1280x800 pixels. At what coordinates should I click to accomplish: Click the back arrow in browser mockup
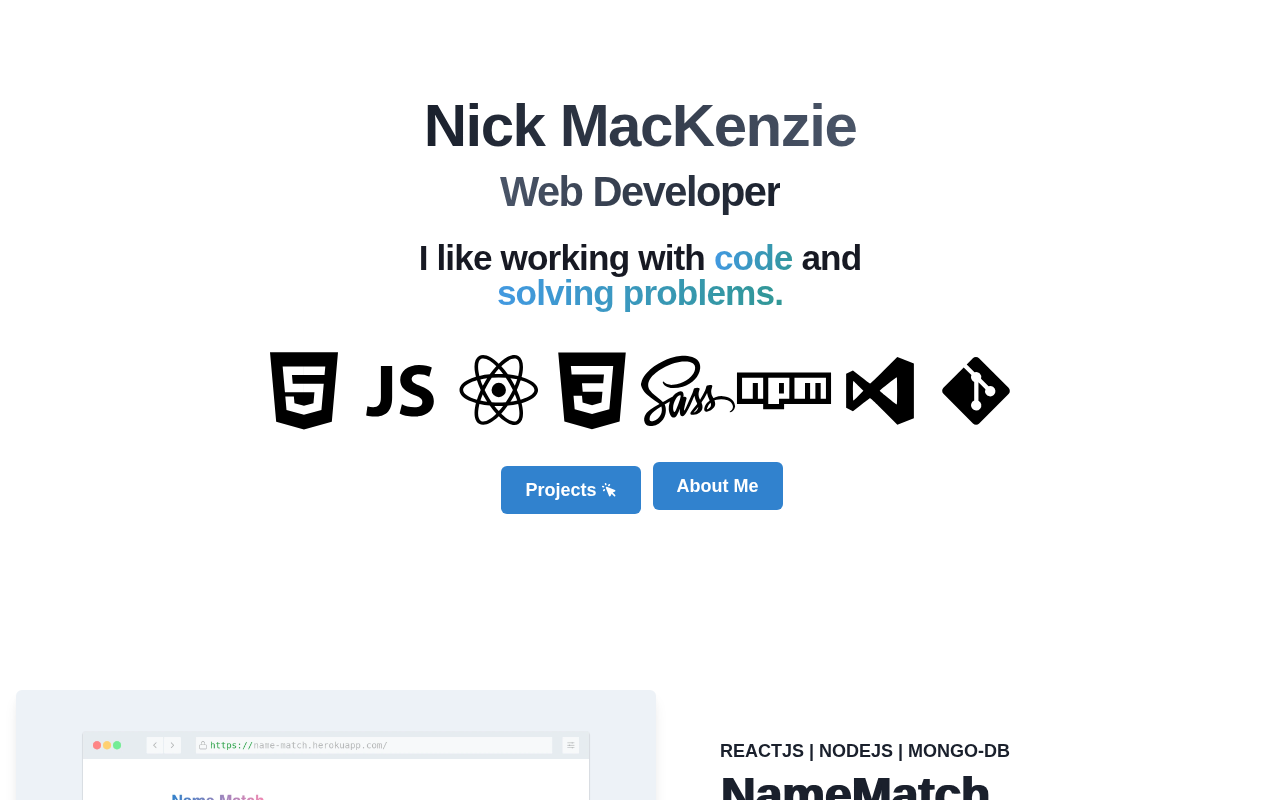click(x=155, y=745)
